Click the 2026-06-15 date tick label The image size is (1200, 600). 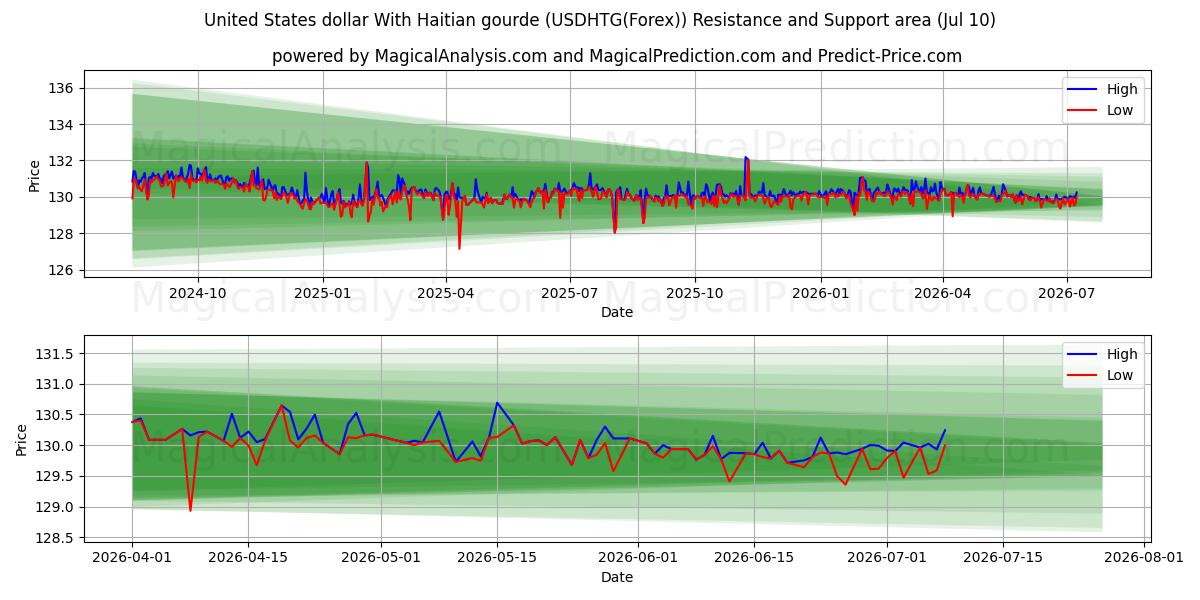[x=755, y=558]
